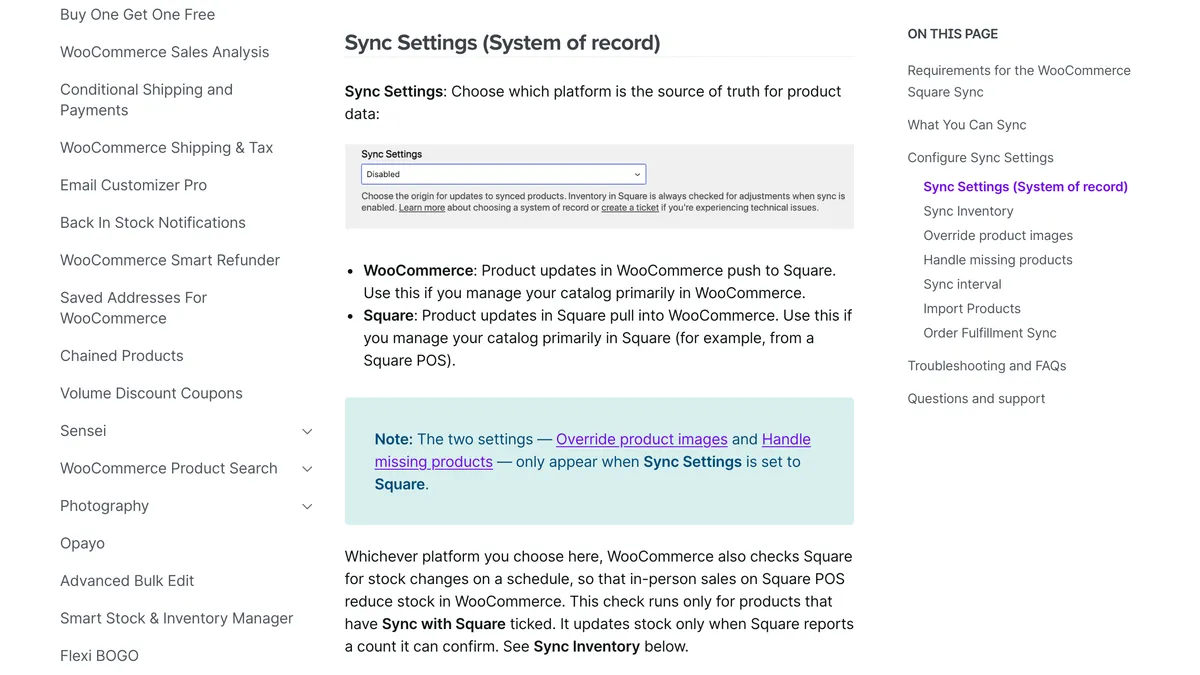1200x675 pixels.
Task: Open Saved Addresses For WooCommerce link
Action: click(133, 308)
